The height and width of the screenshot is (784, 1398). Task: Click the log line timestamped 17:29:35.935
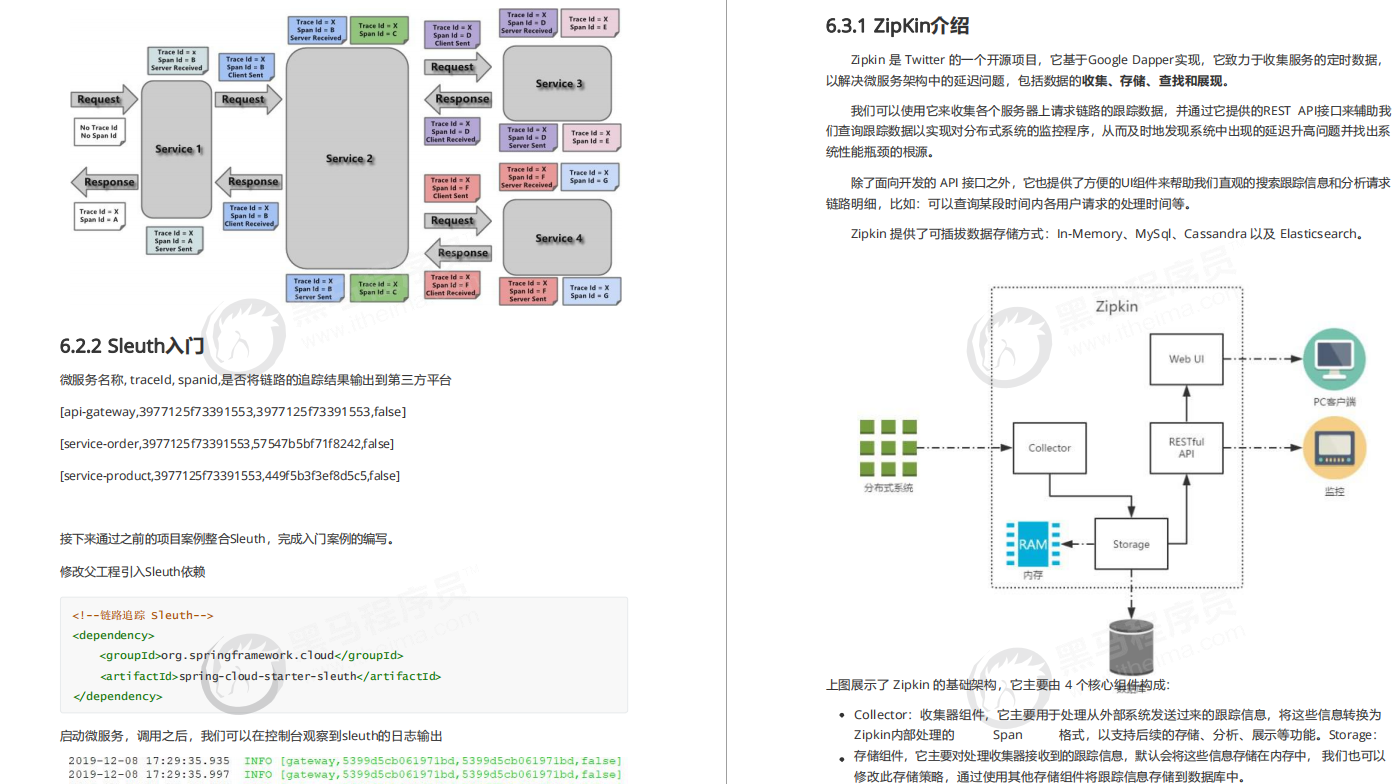click(345, 761)
